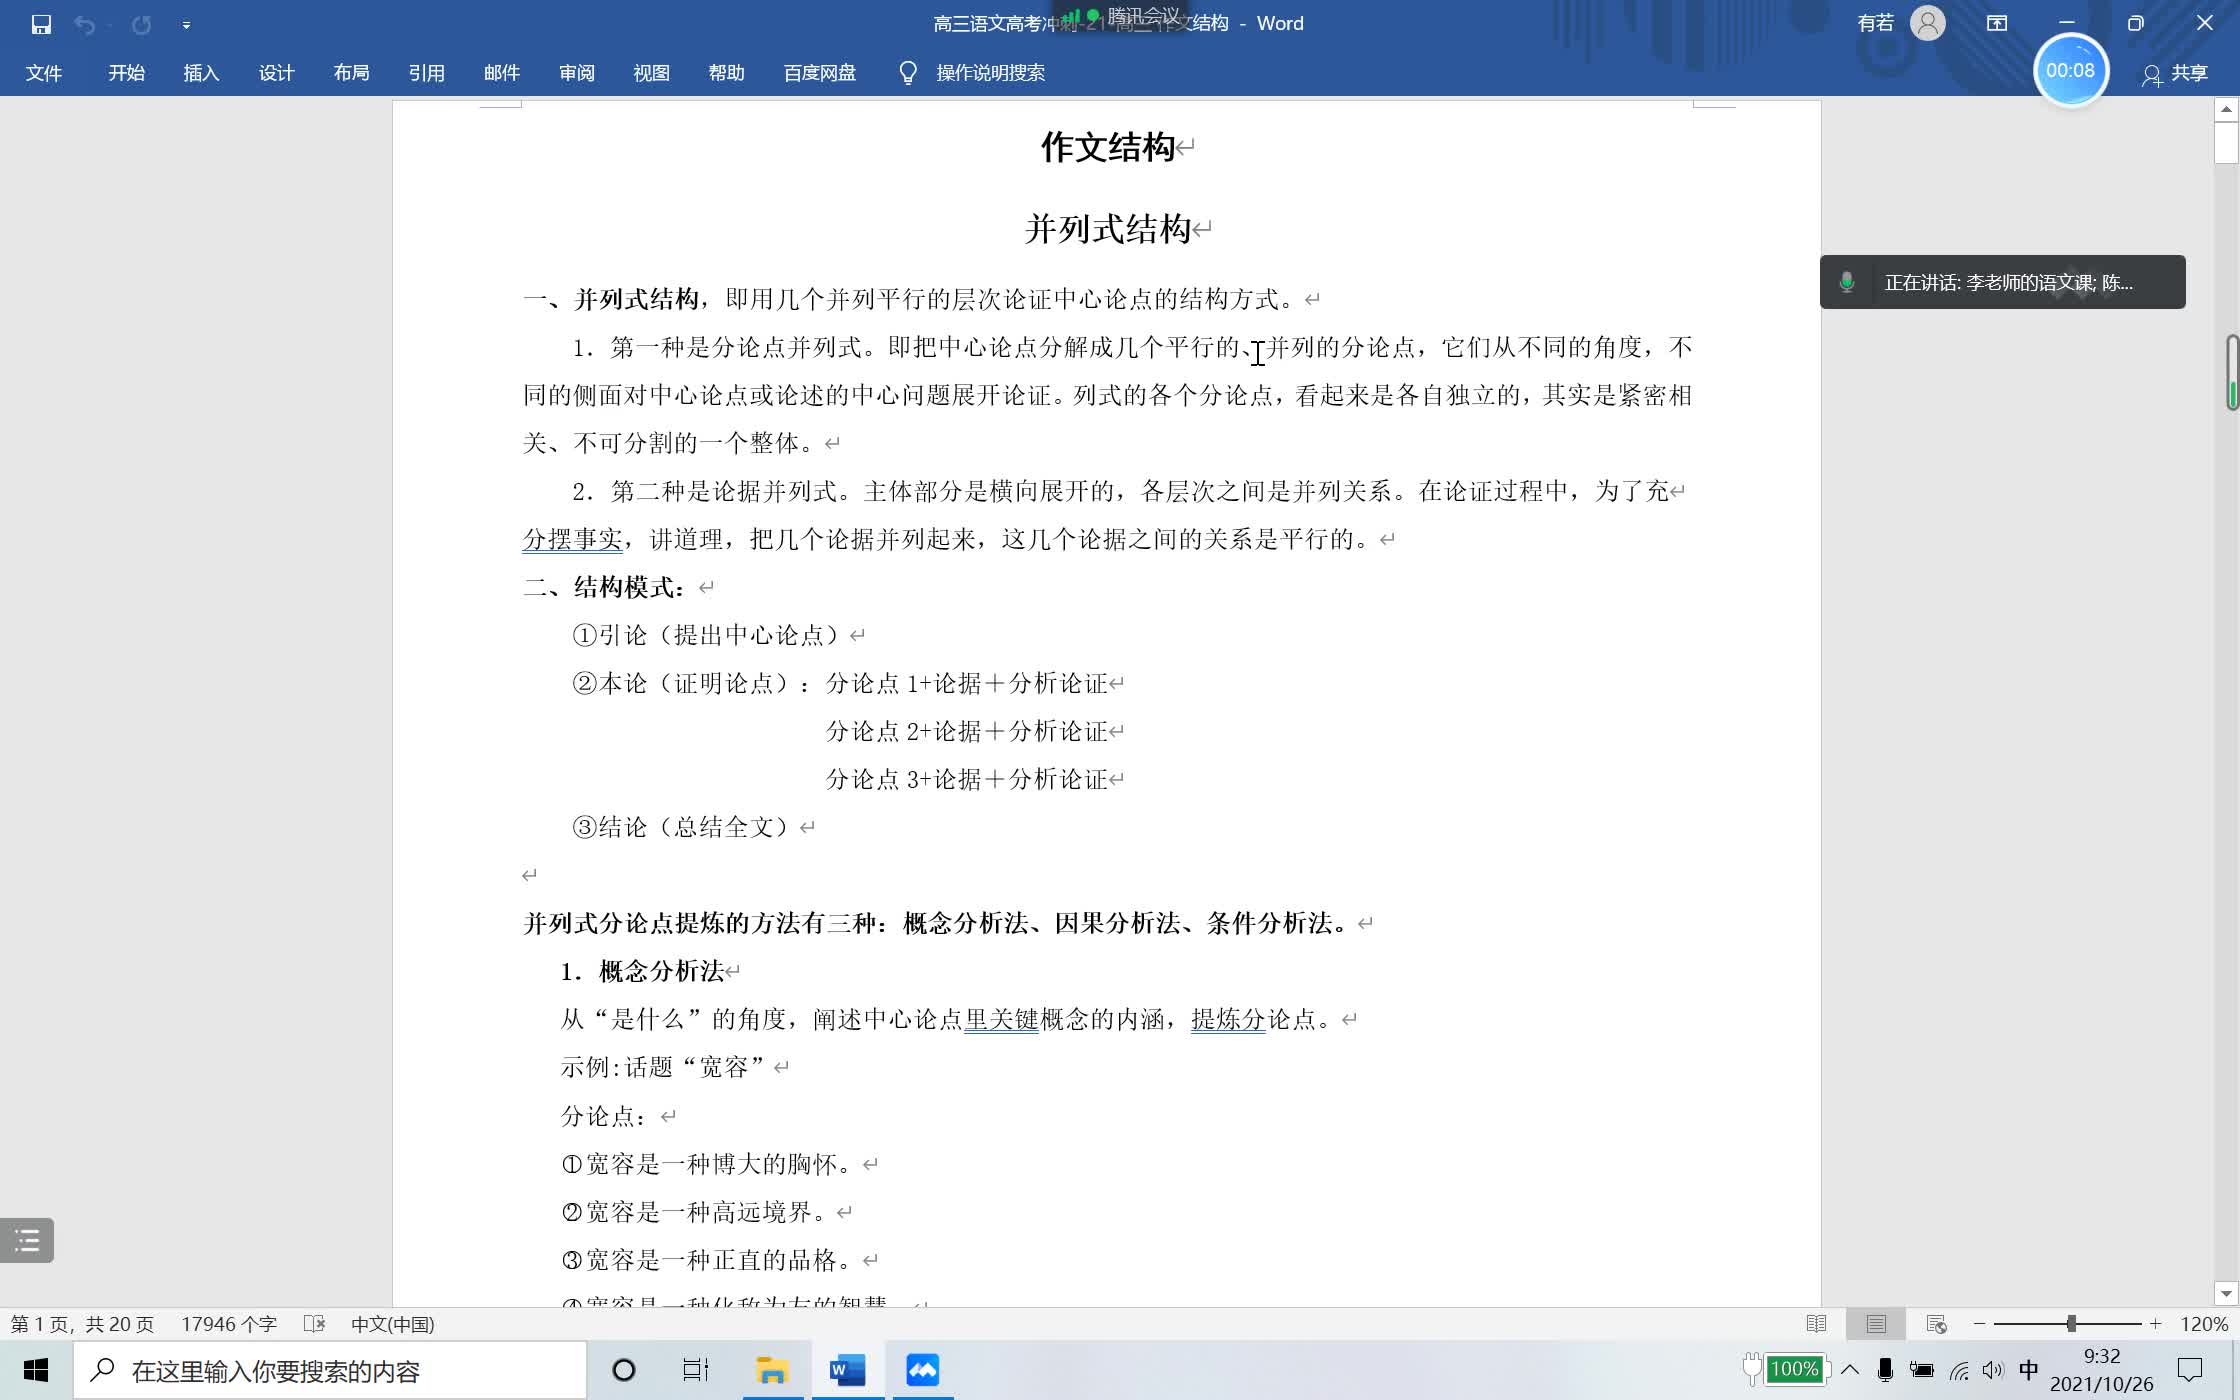Redo the last action

[141, 24]
